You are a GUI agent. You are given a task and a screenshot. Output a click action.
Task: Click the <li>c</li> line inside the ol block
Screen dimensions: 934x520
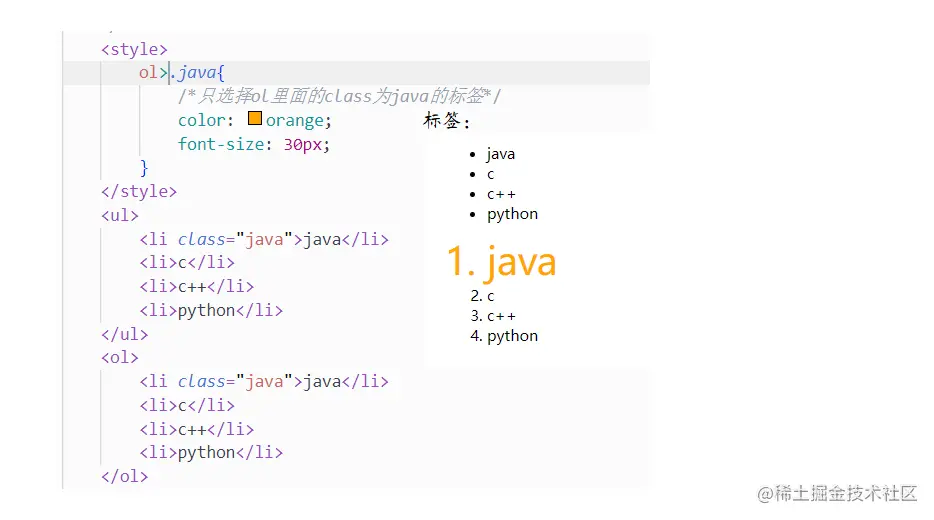coord(187,406)
